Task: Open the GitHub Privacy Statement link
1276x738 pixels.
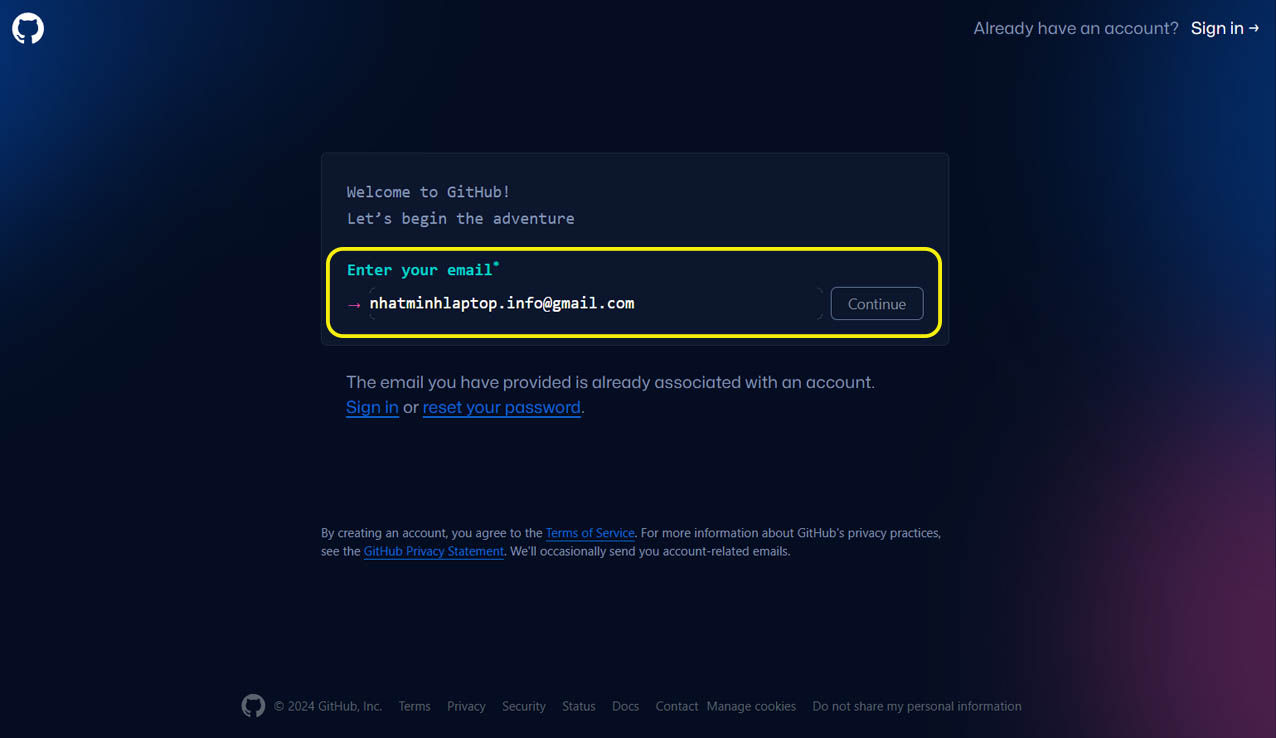Action: [434, 551]
